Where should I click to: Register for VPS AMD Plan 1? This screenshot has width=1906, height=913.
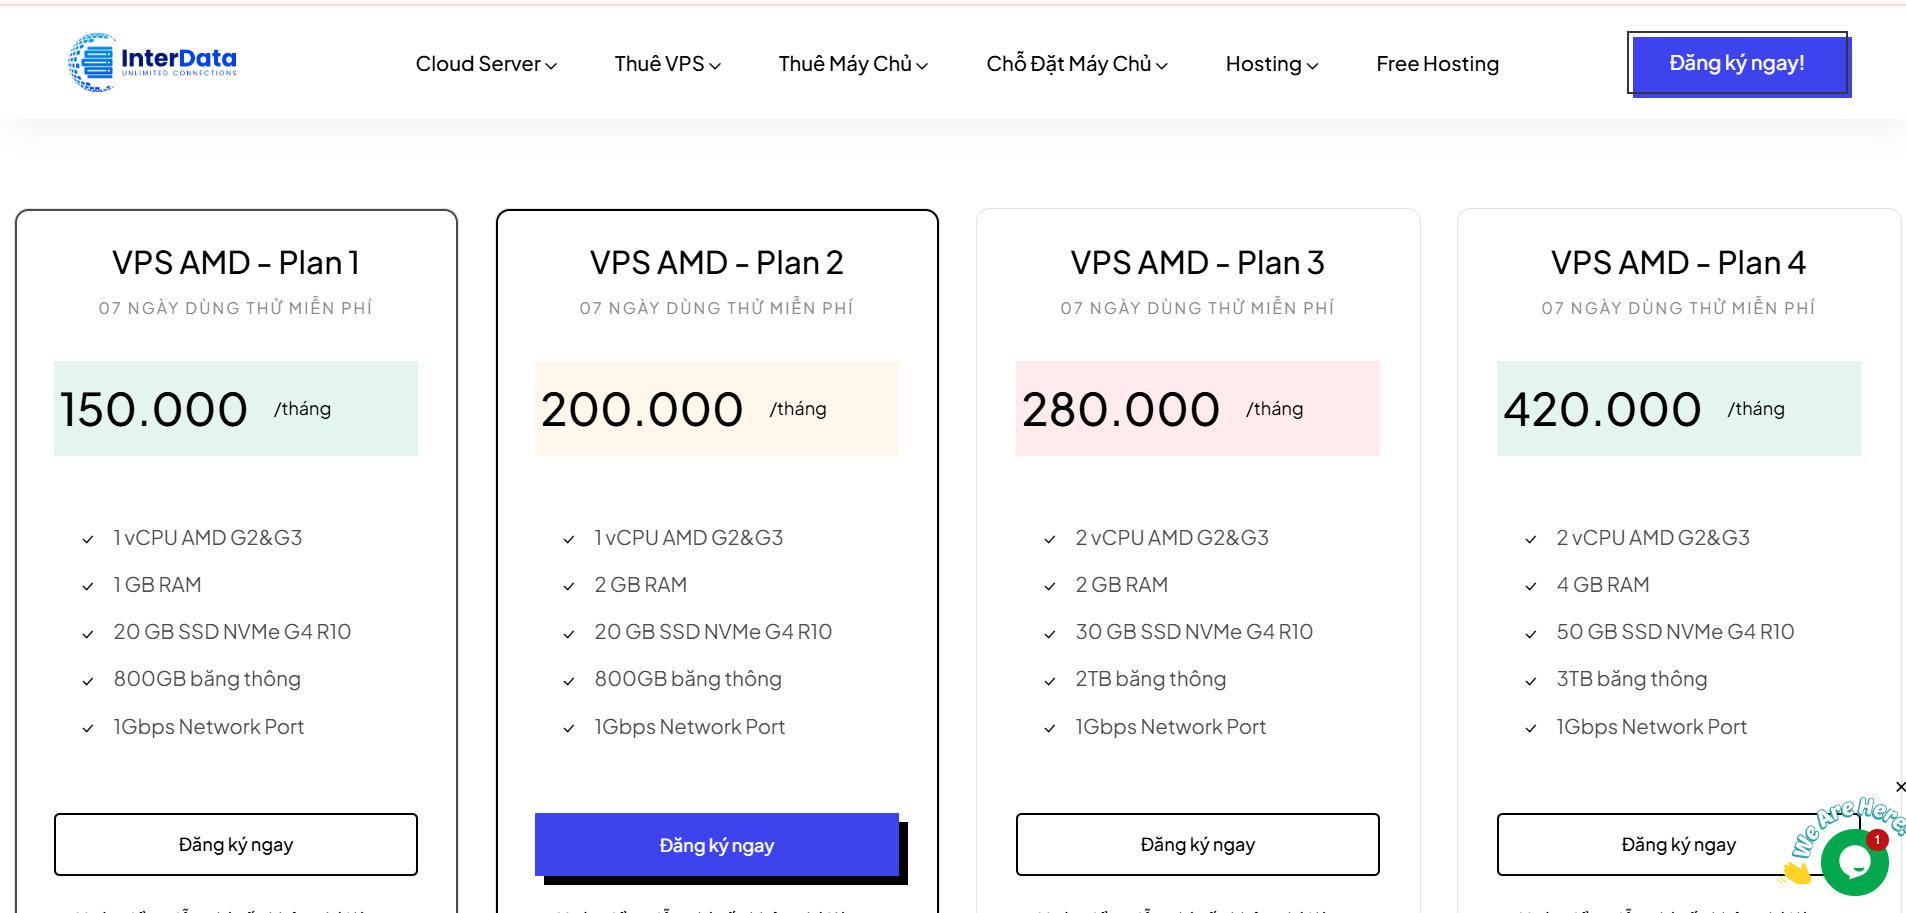pos(236,844)
